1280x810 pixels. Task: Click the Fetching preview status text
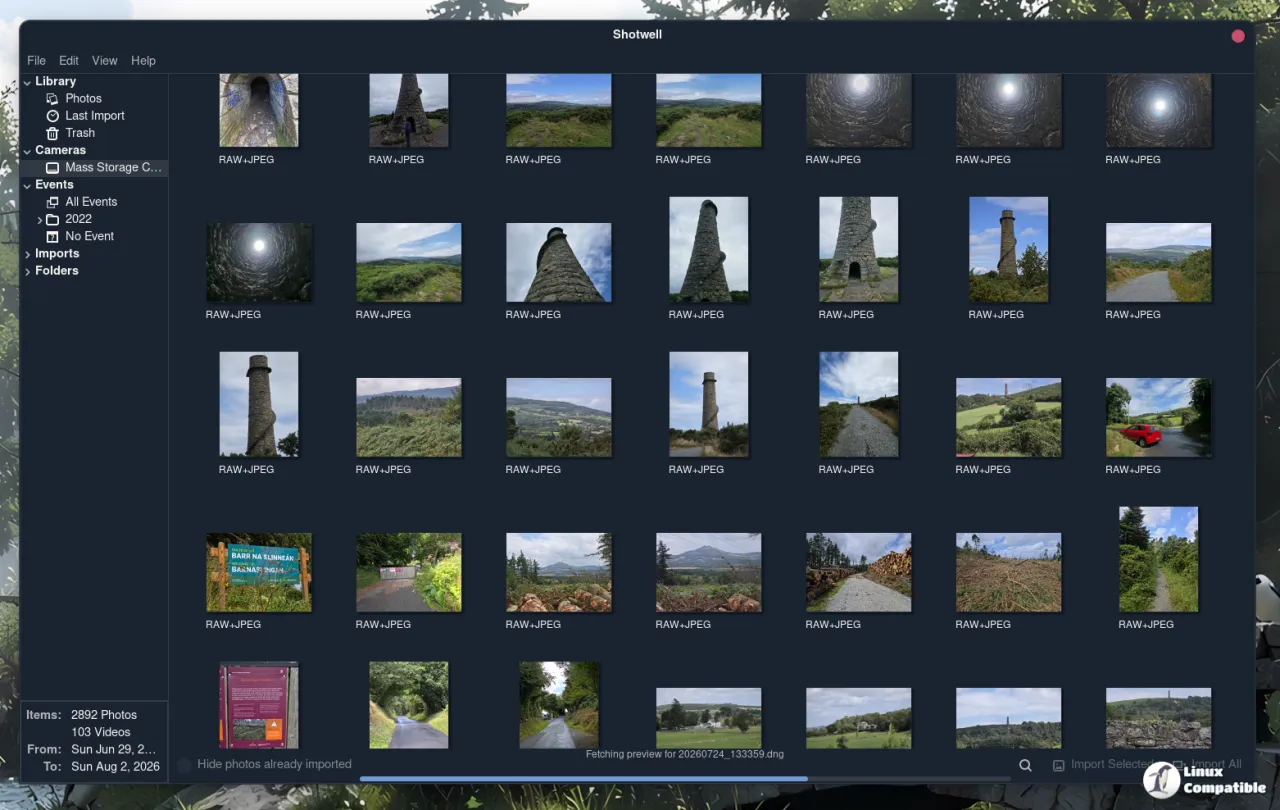click(x=684, y=755)
